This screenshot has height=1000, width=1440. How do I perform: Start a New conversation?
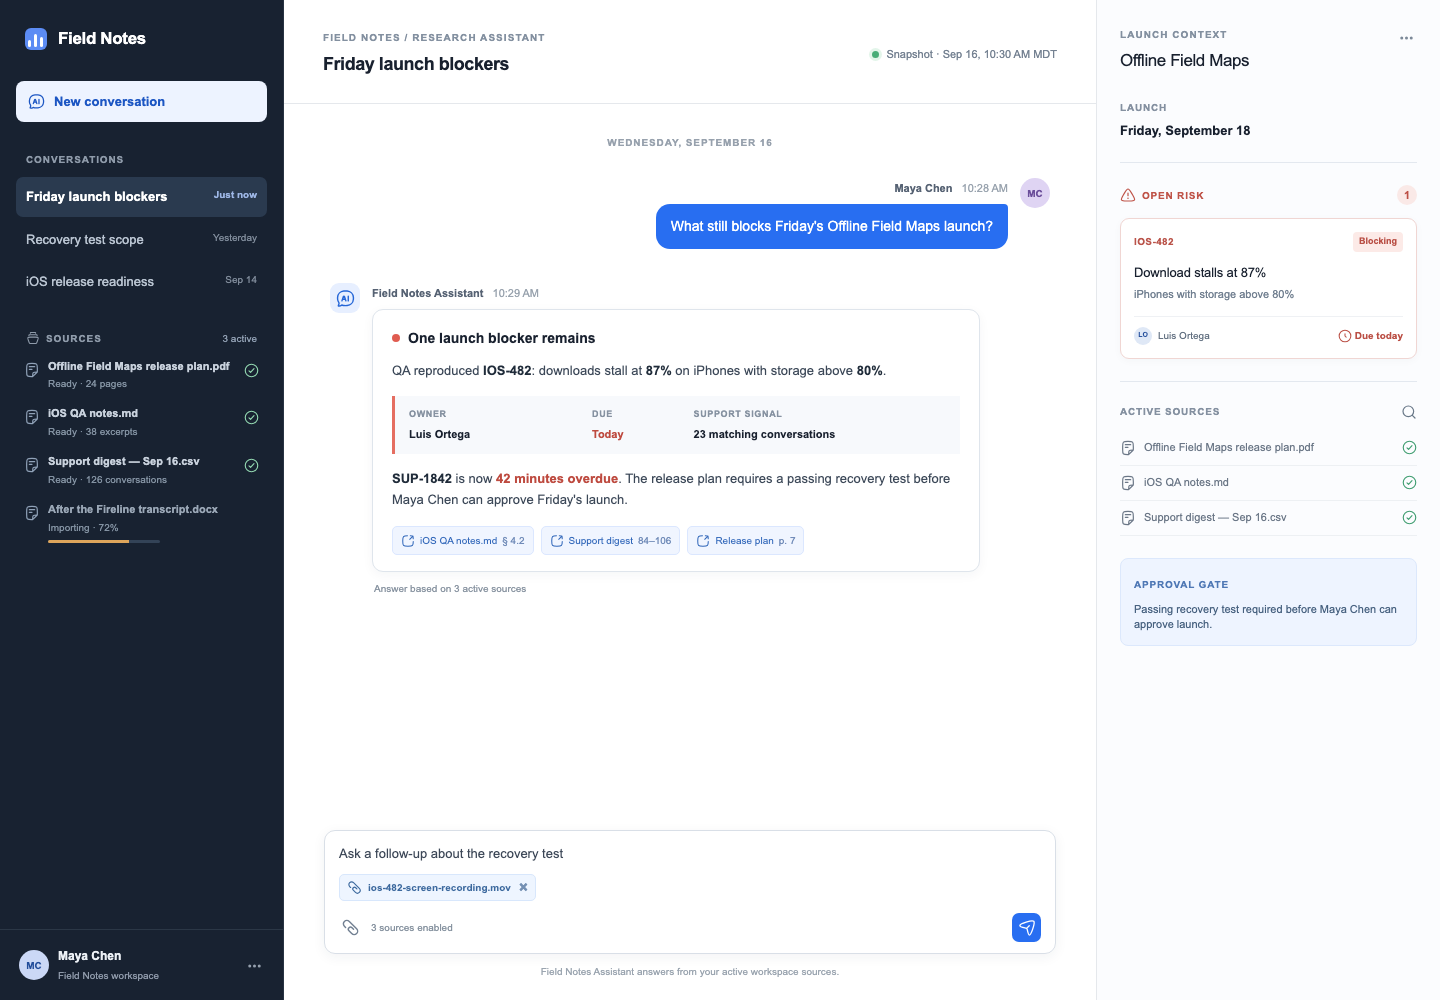point(141,101)
